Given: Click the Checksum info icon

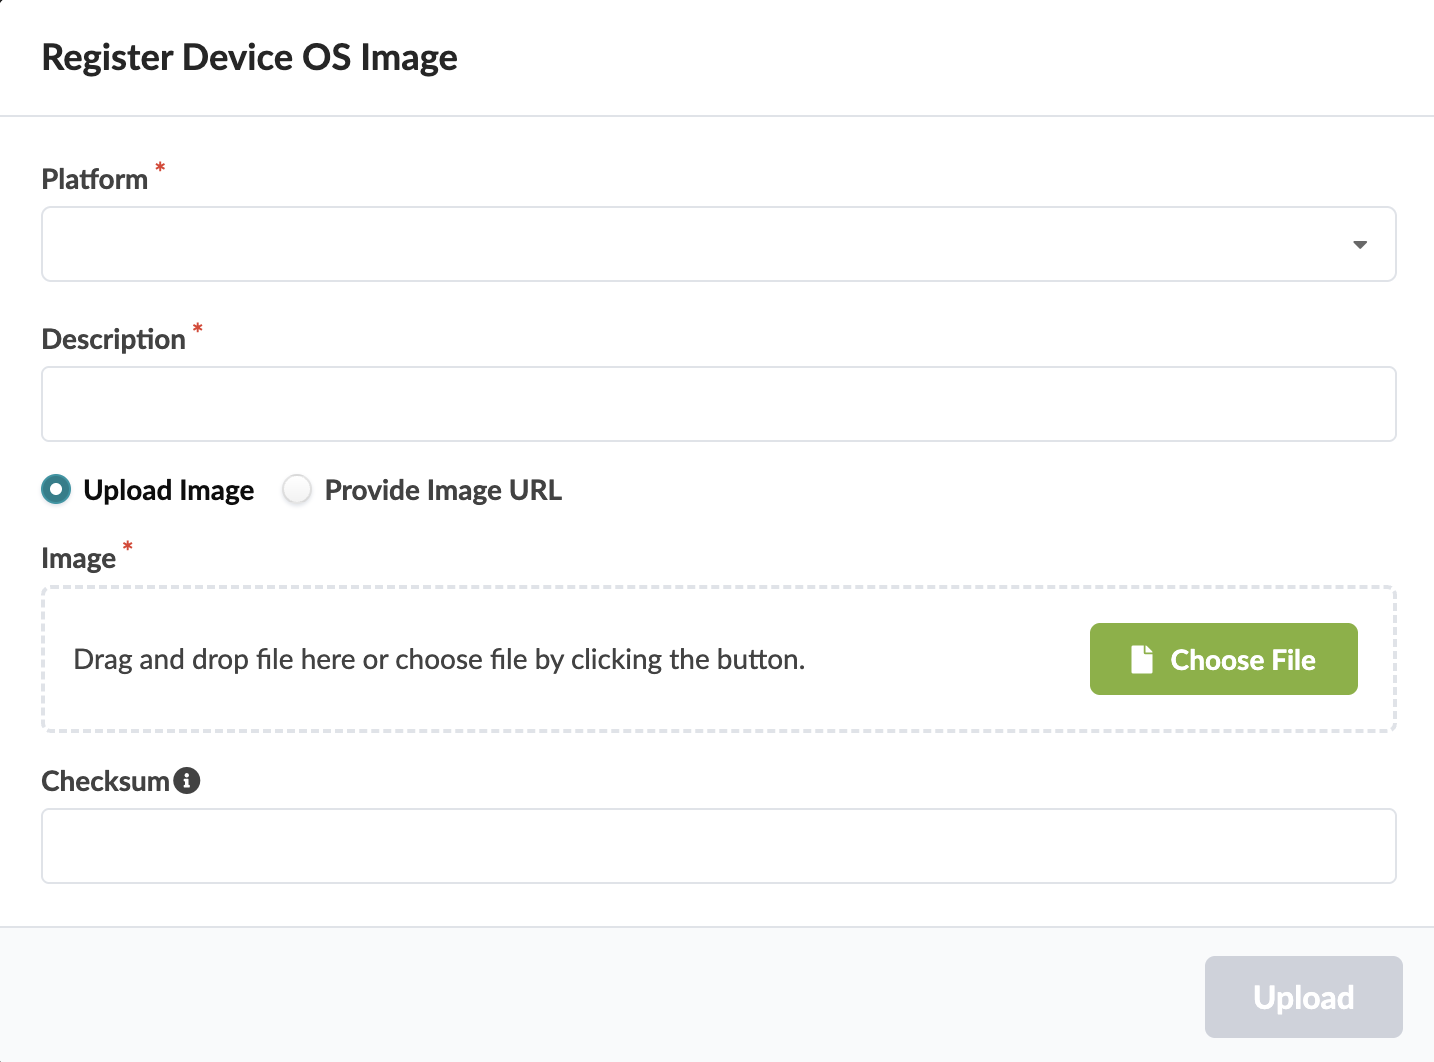Looking at the screenshot, I should point(187,781).
